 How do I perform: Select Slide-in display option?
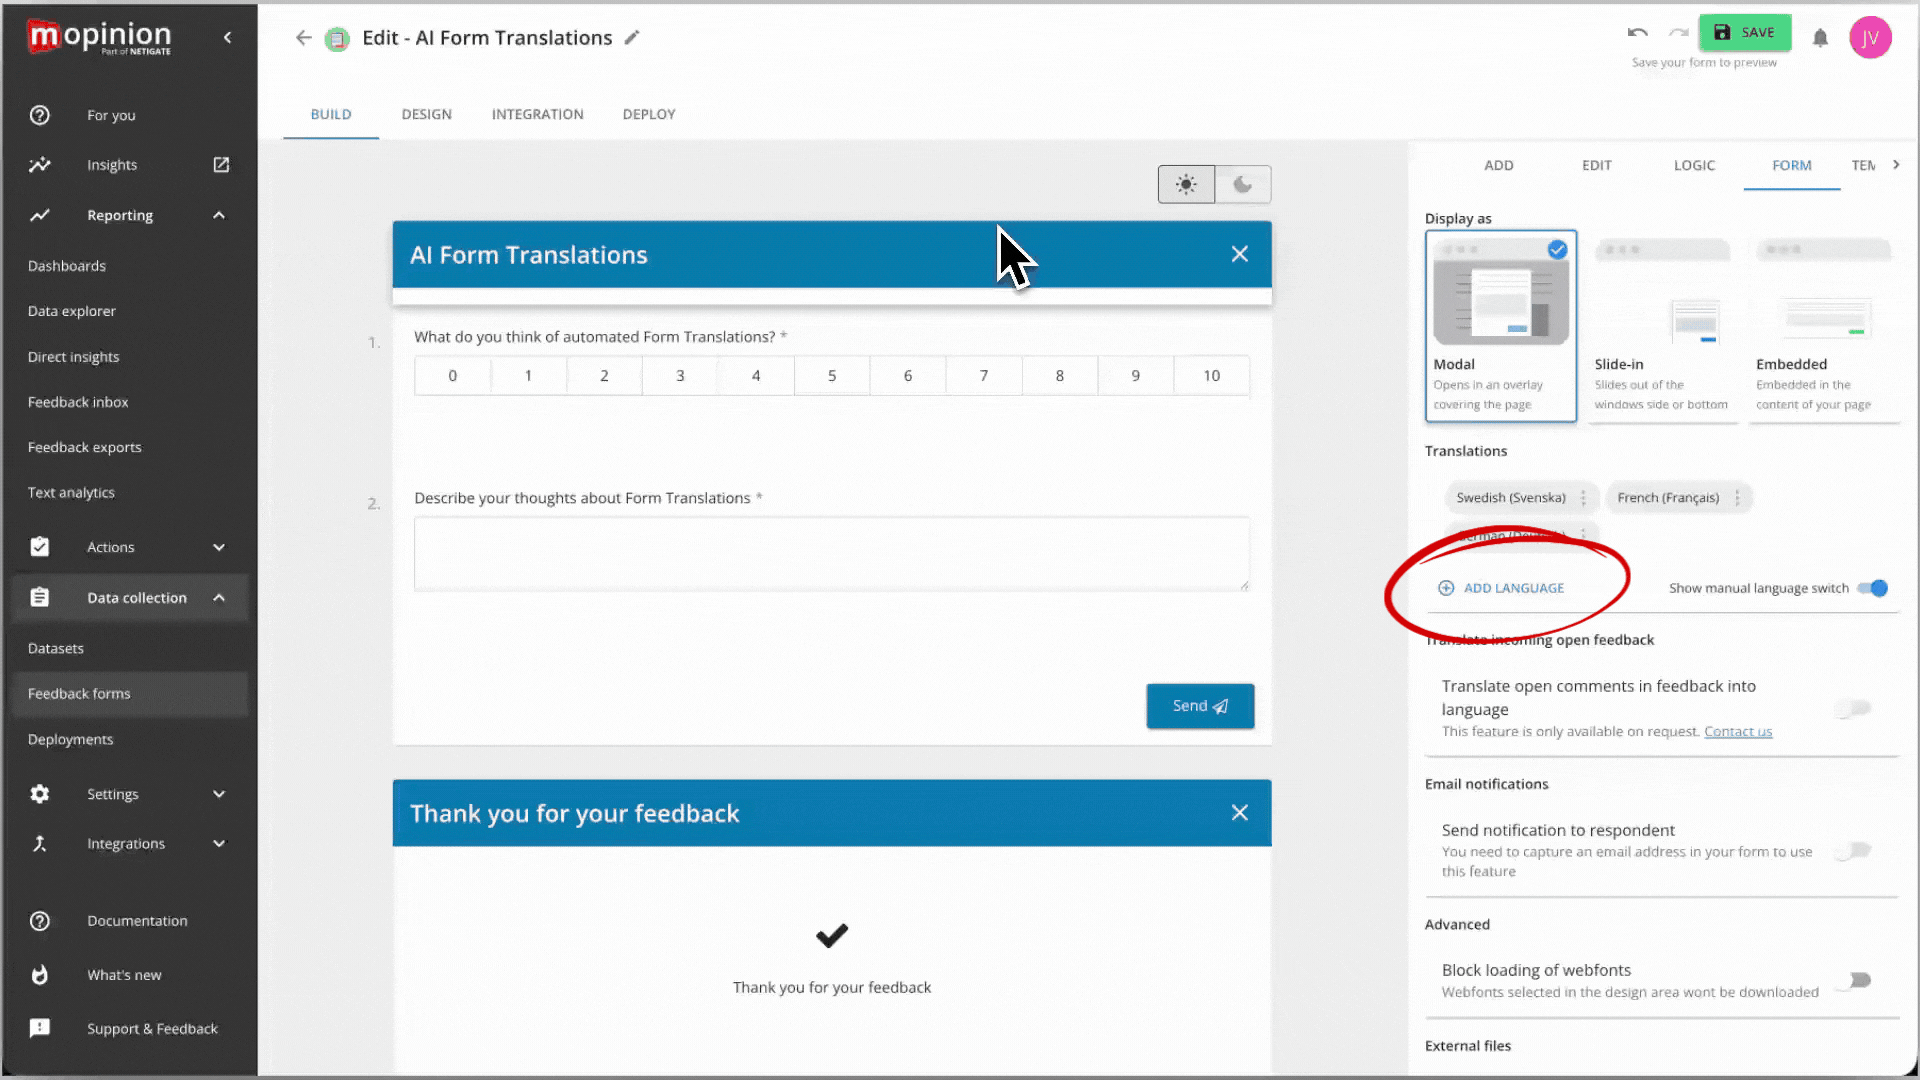tap(1662, 326)
